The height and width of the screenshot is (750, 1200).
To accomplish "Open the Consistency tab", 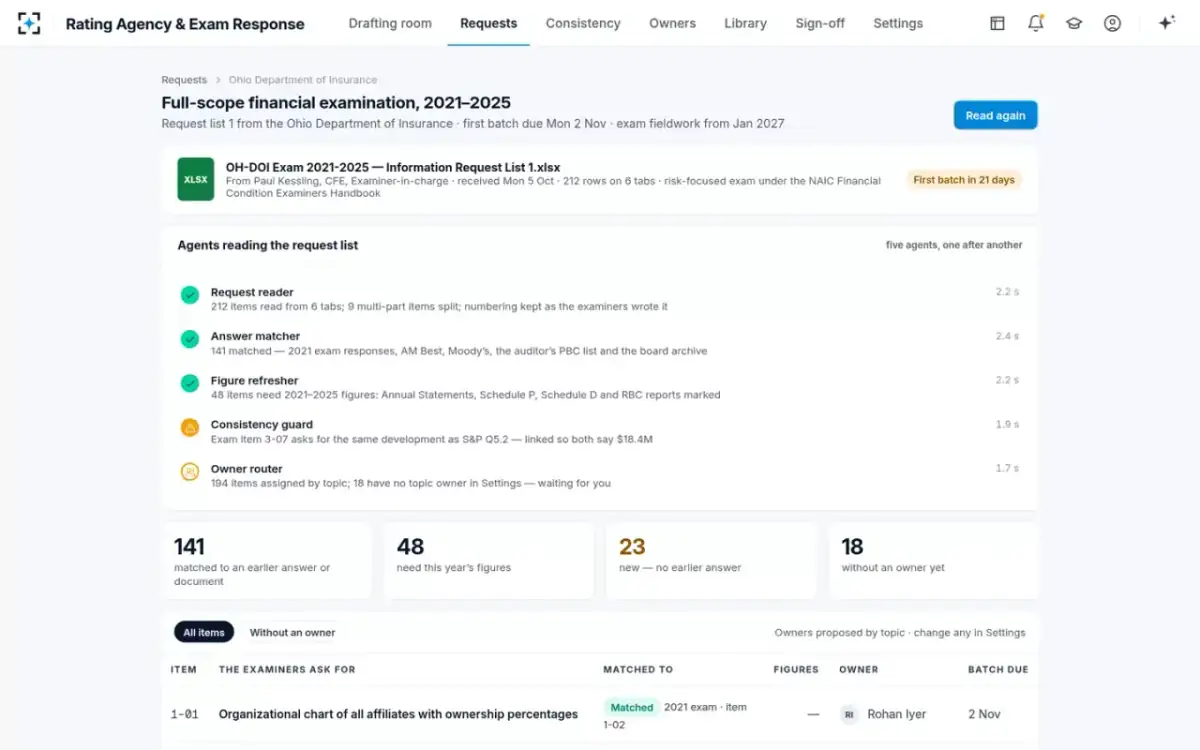I will tap(583, 23).
